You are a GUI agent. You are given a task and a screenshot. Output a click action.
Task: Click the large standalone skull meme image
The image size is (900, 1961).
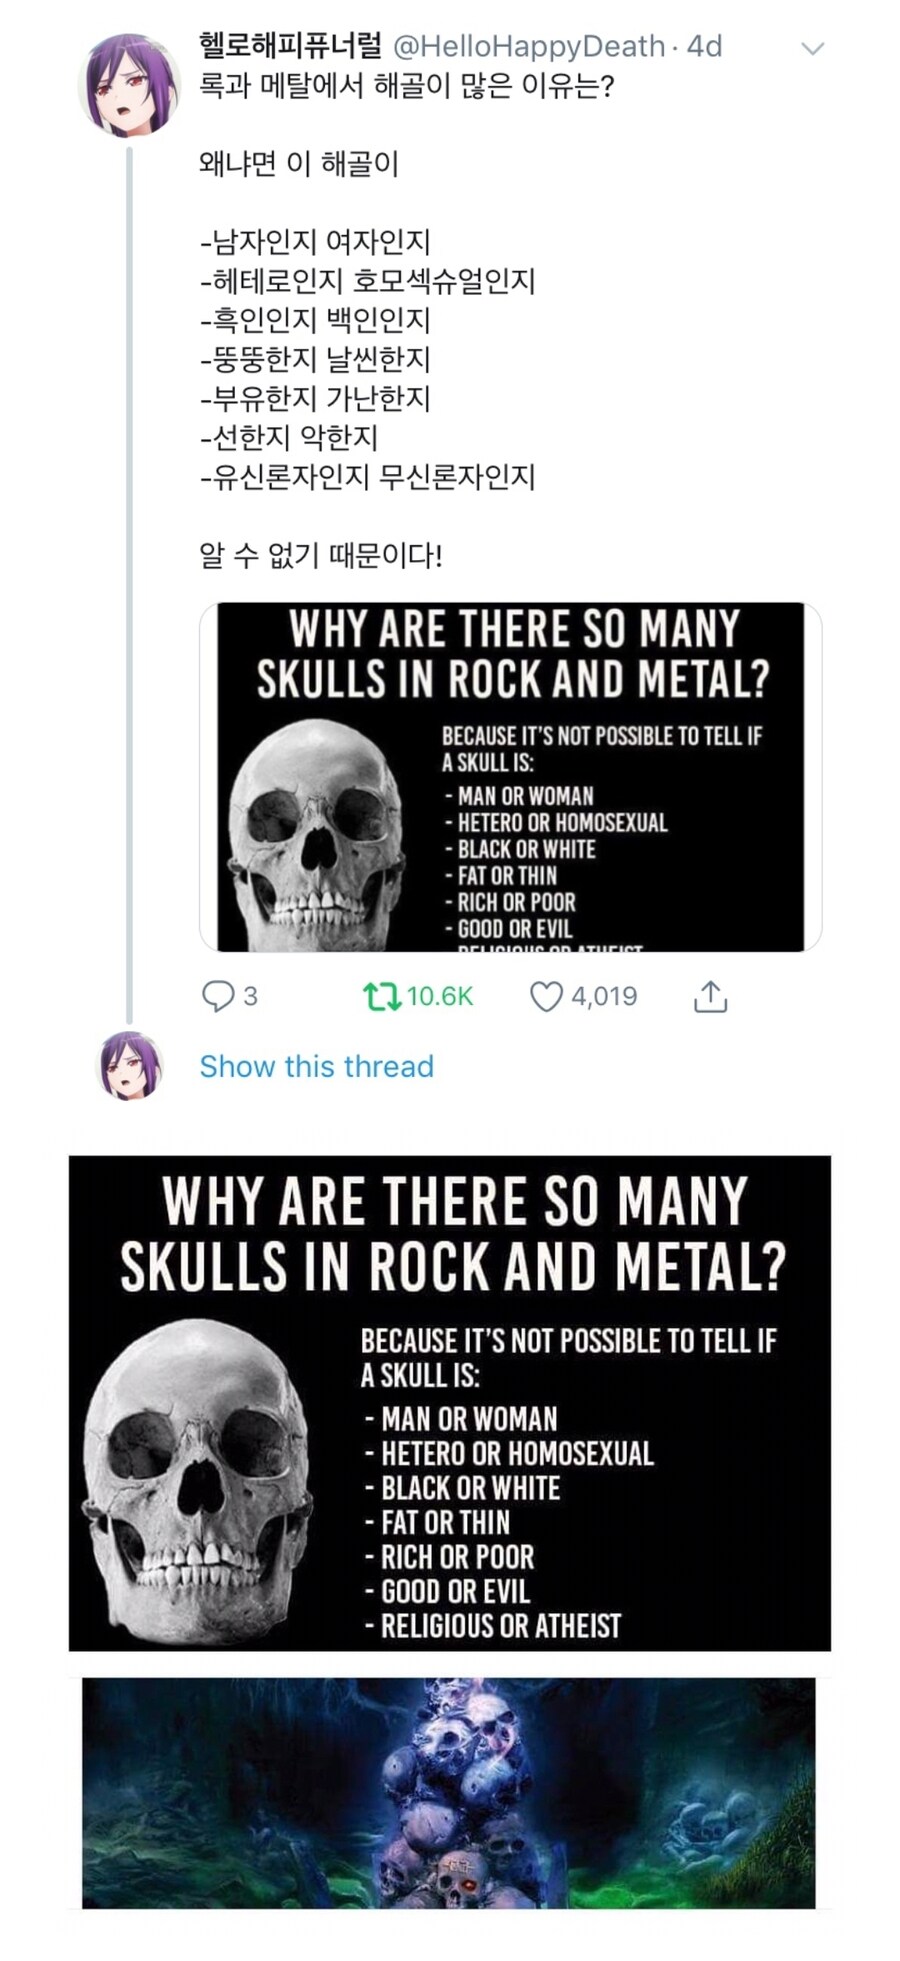click(x=450, y=1403)
